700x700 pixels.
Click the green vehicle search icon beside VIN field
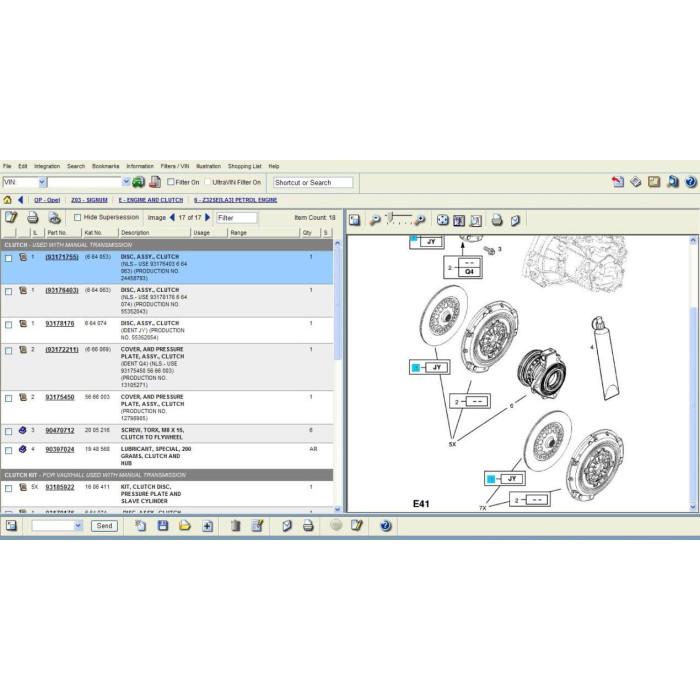pos(139,182)
